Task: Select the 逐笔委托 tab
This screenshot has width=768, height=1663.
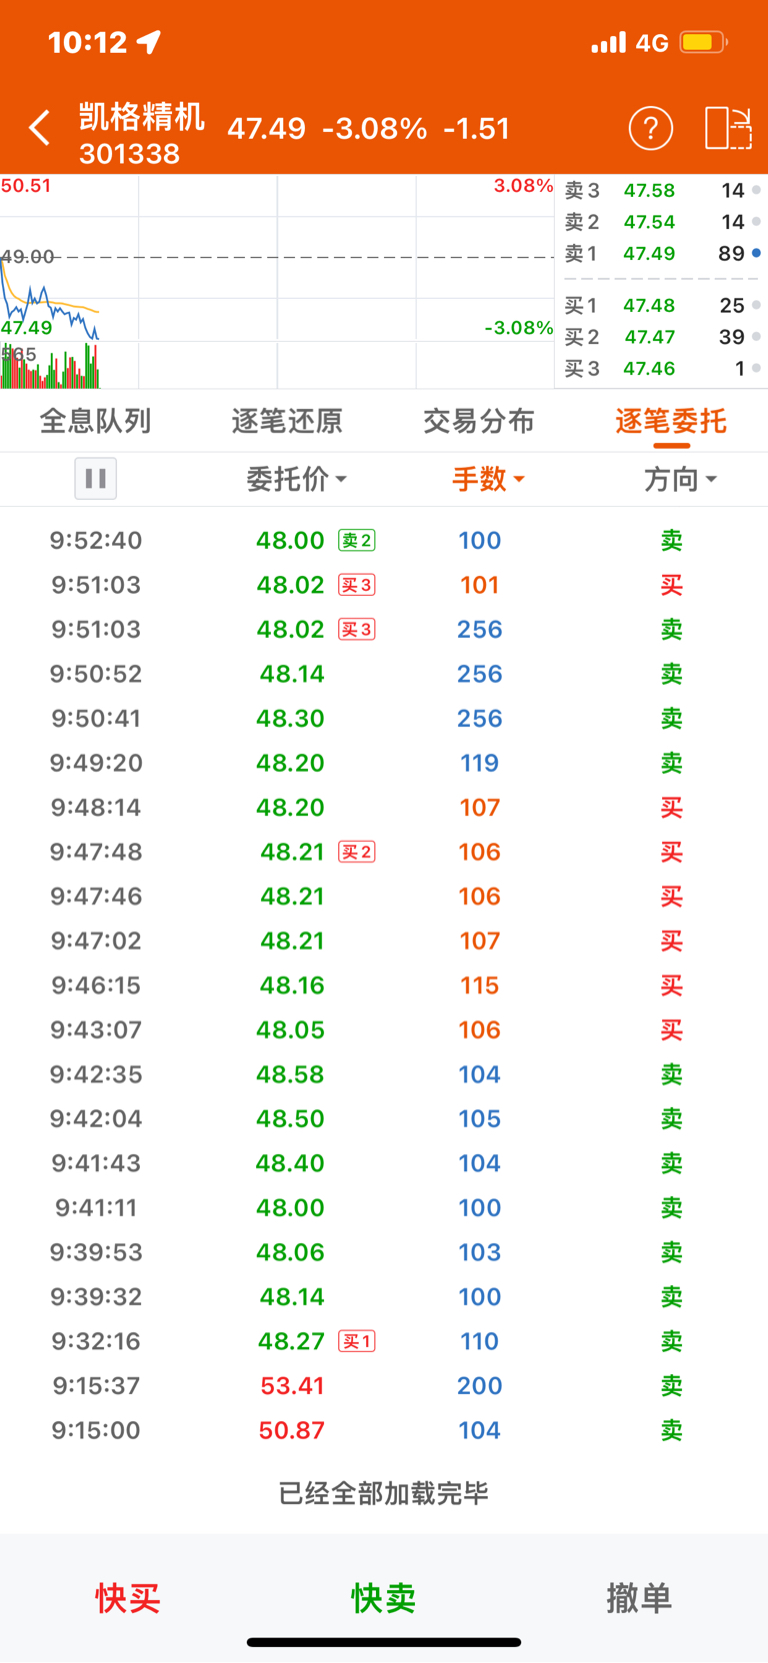Action: (x=671, y=421)
